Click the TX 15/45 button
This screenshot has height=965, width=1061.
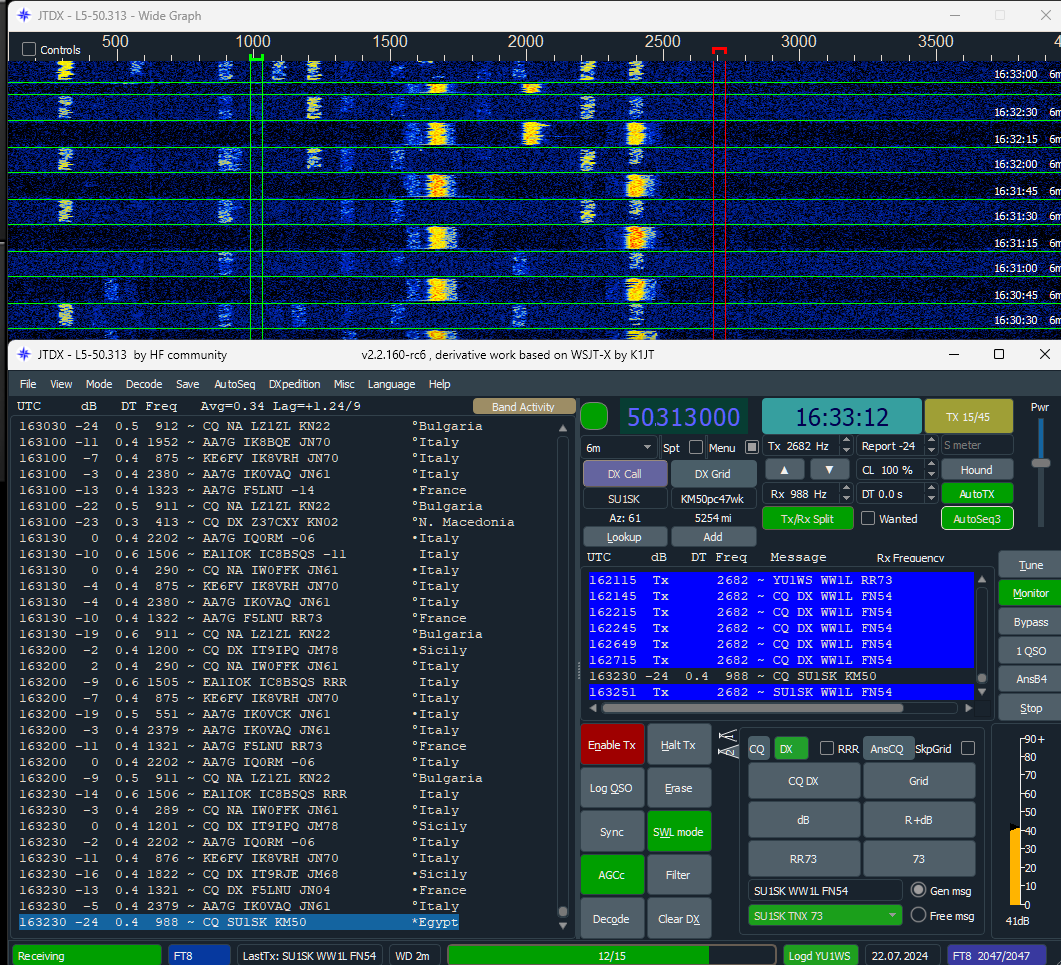point(968,417)
